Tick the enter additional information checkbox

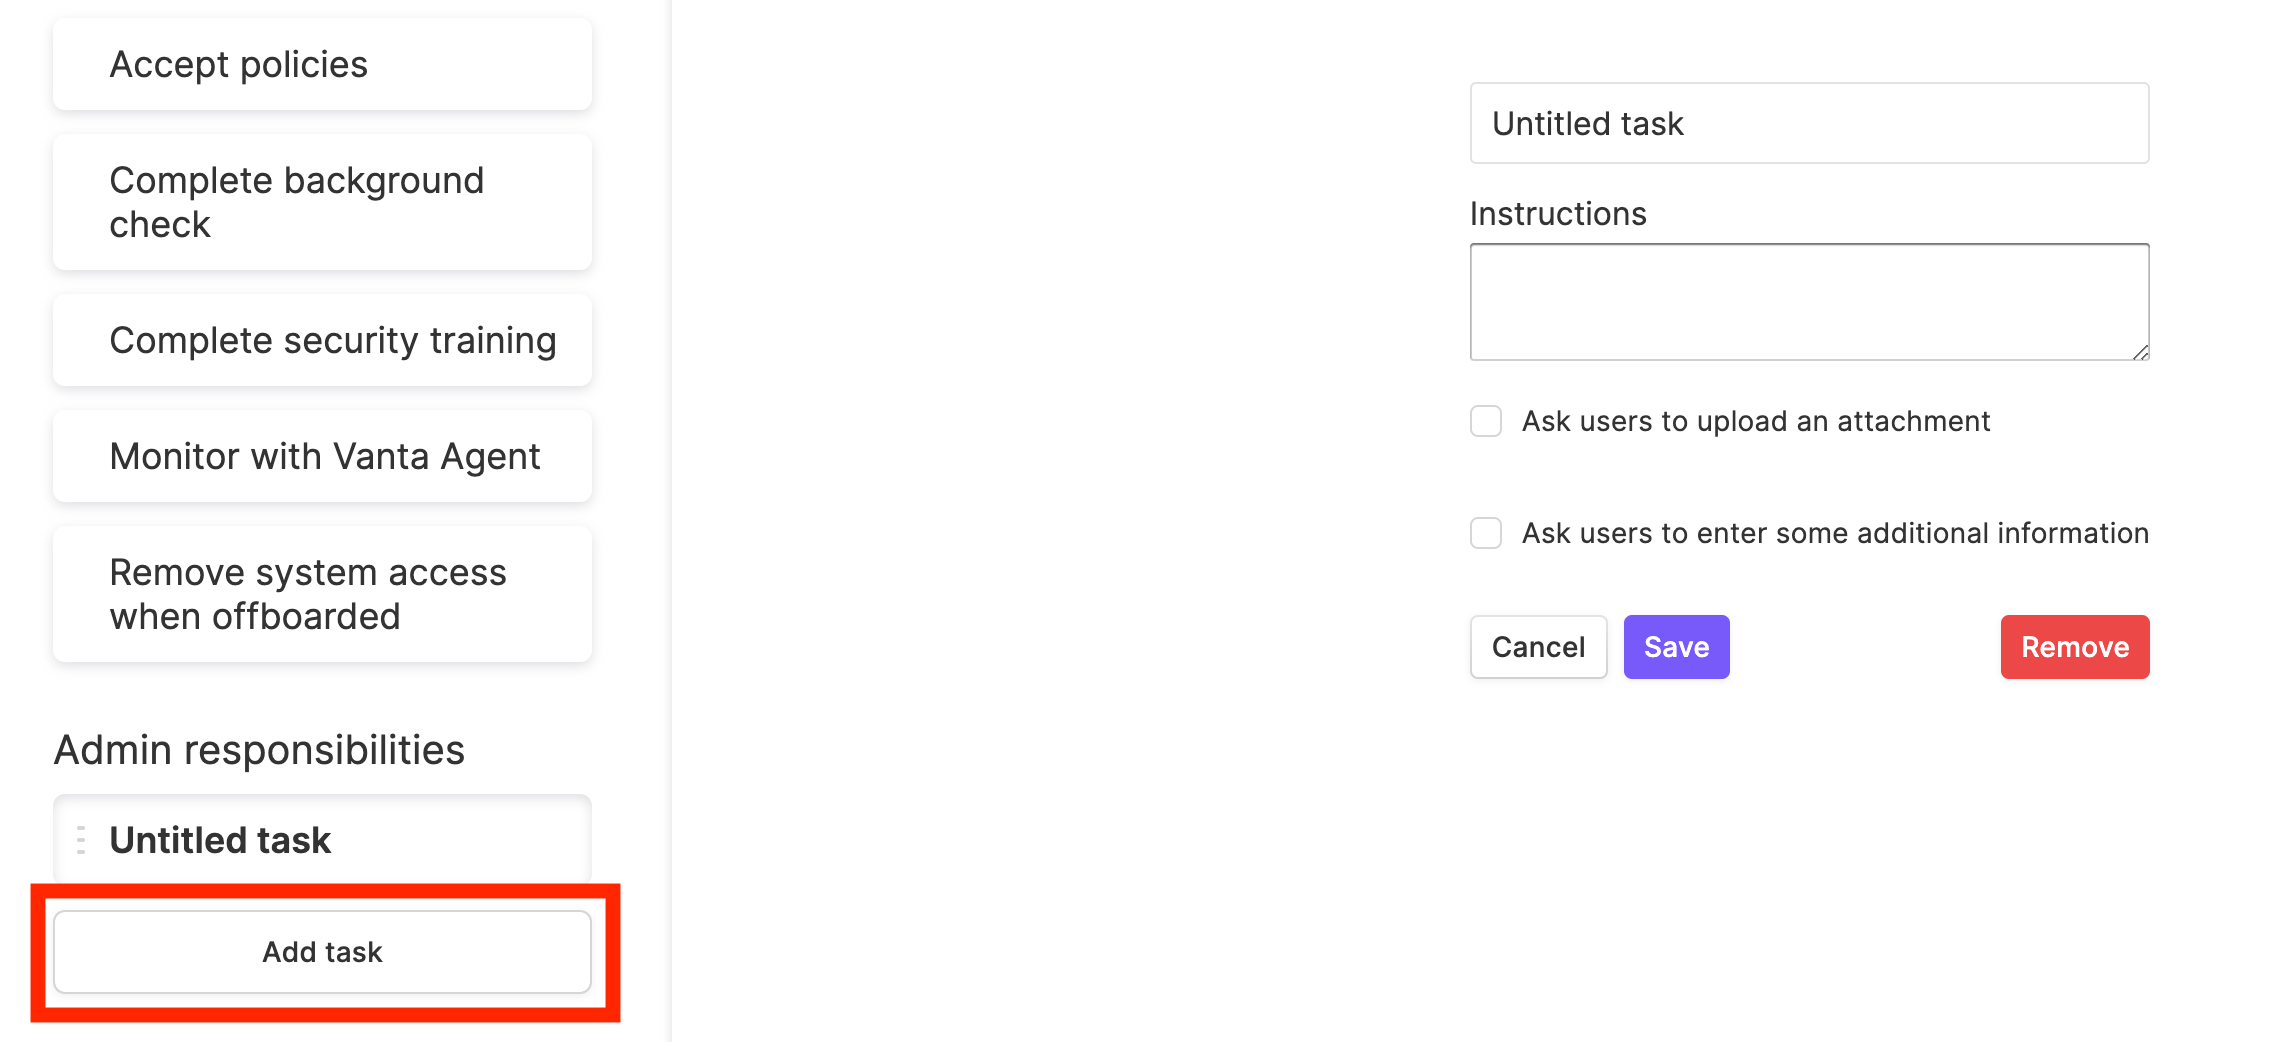tap(1486, 533)
